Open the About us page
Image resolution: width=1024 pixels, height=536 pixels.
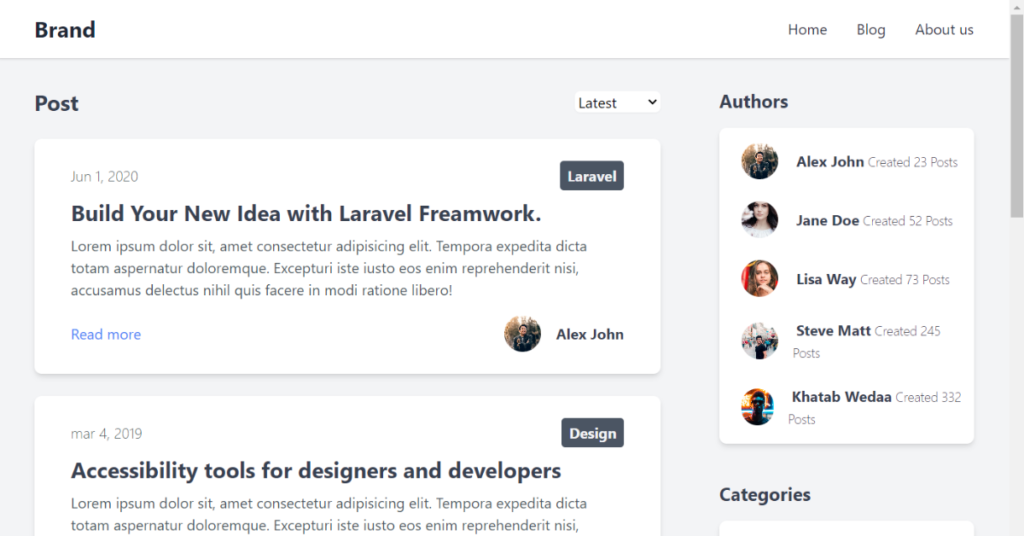click(944, 30)
